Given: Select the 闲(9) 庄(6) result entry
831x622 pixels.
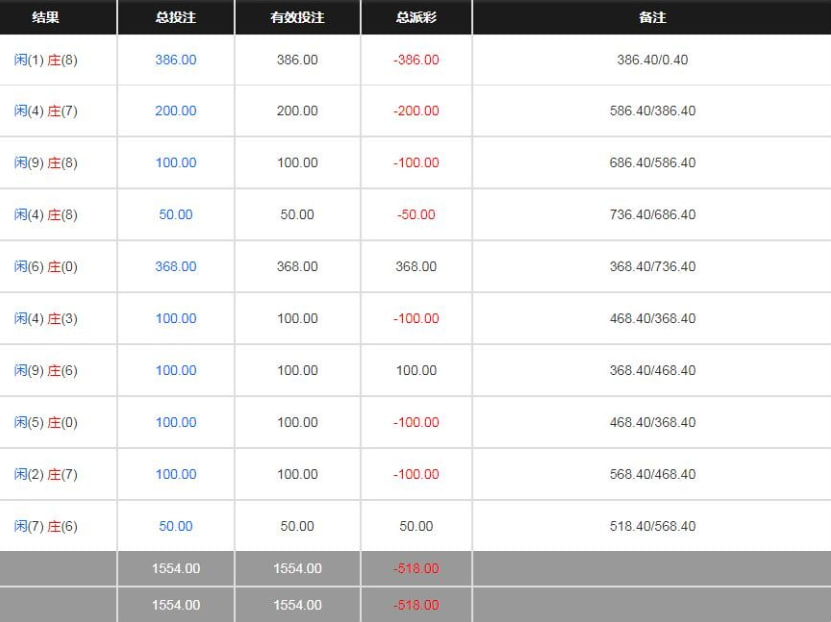Looking at the screenshot, I should click(45, 371).
